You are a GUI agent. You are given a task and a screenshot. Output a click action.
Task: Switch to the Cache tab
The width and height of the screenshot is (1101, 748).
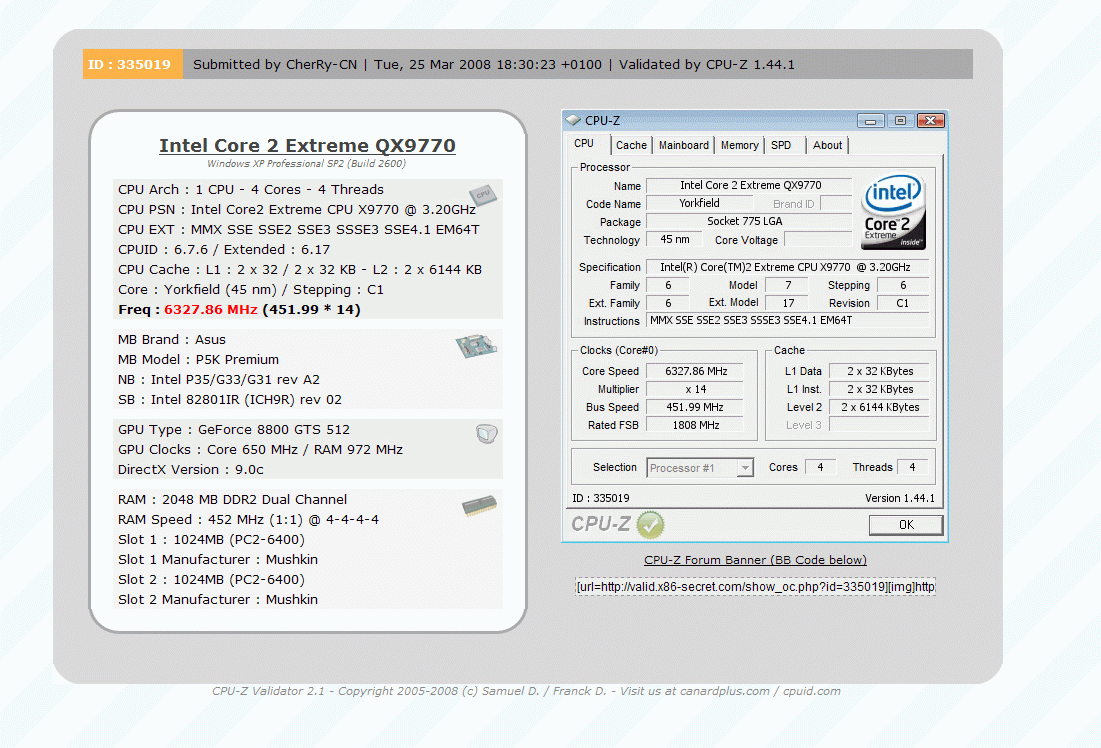(x=631, y=145)
